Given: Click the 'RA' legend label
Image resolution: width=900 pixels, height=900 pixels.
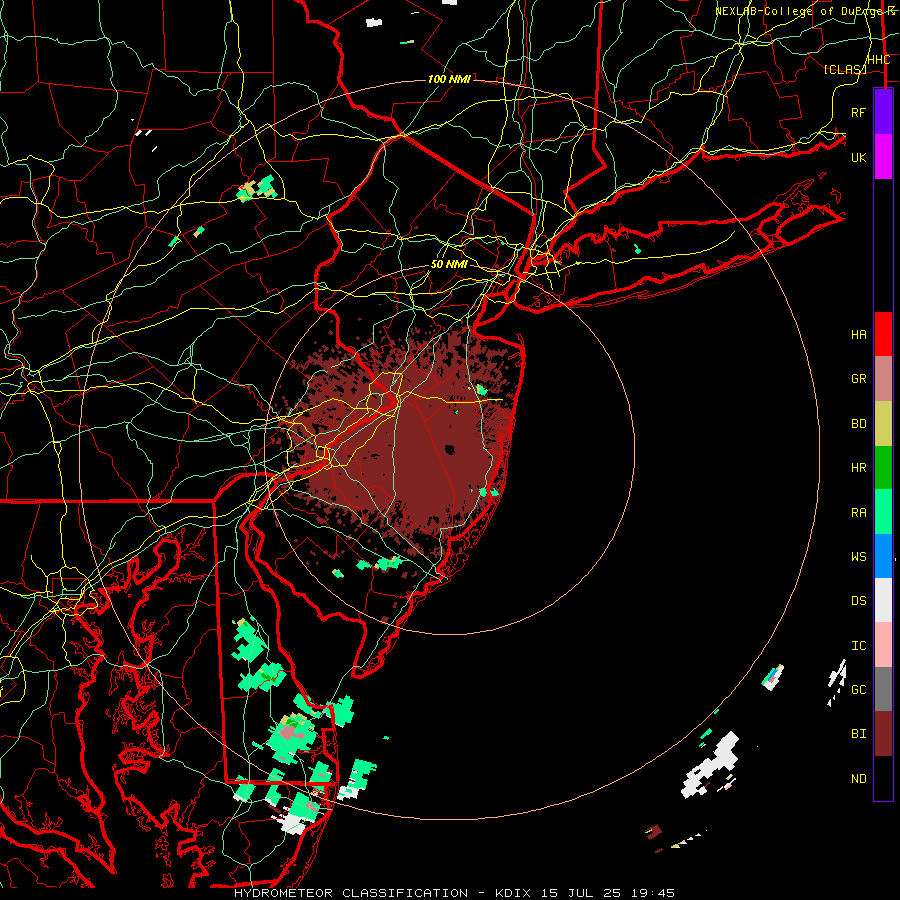Looking at the screenshot, I should [859, 513].
